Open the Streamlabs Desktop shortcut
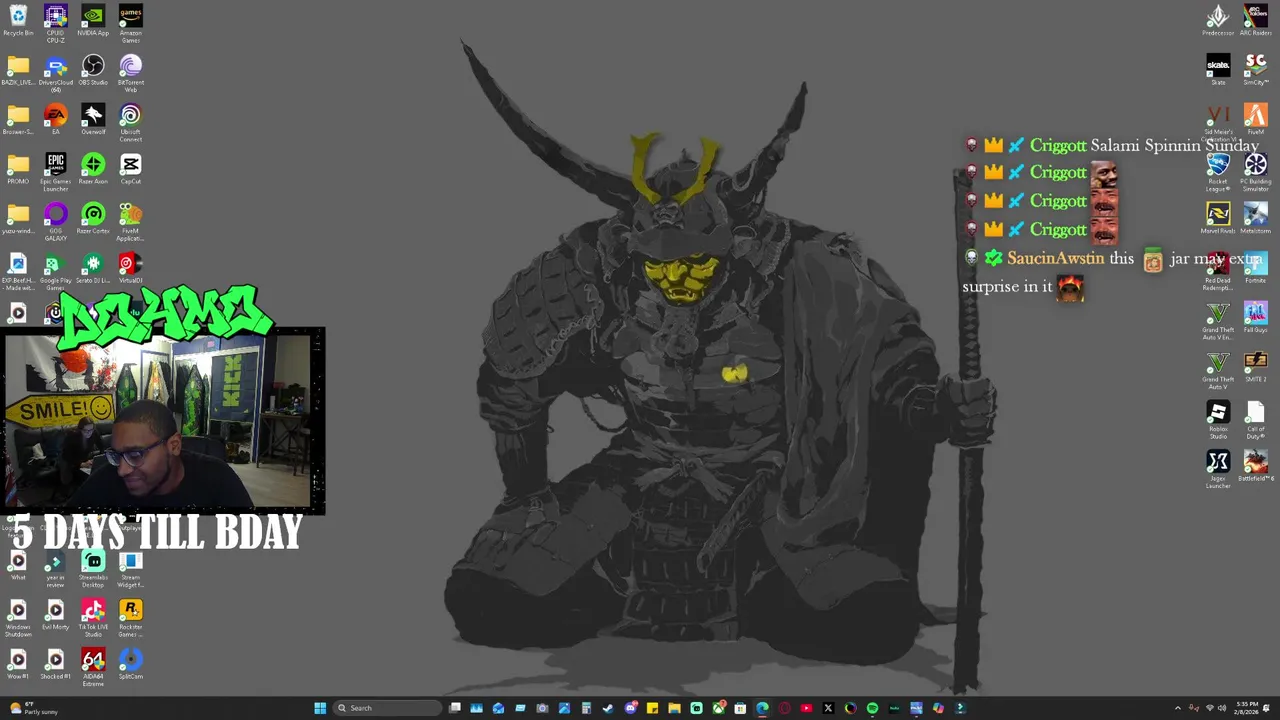 point(93,569)
